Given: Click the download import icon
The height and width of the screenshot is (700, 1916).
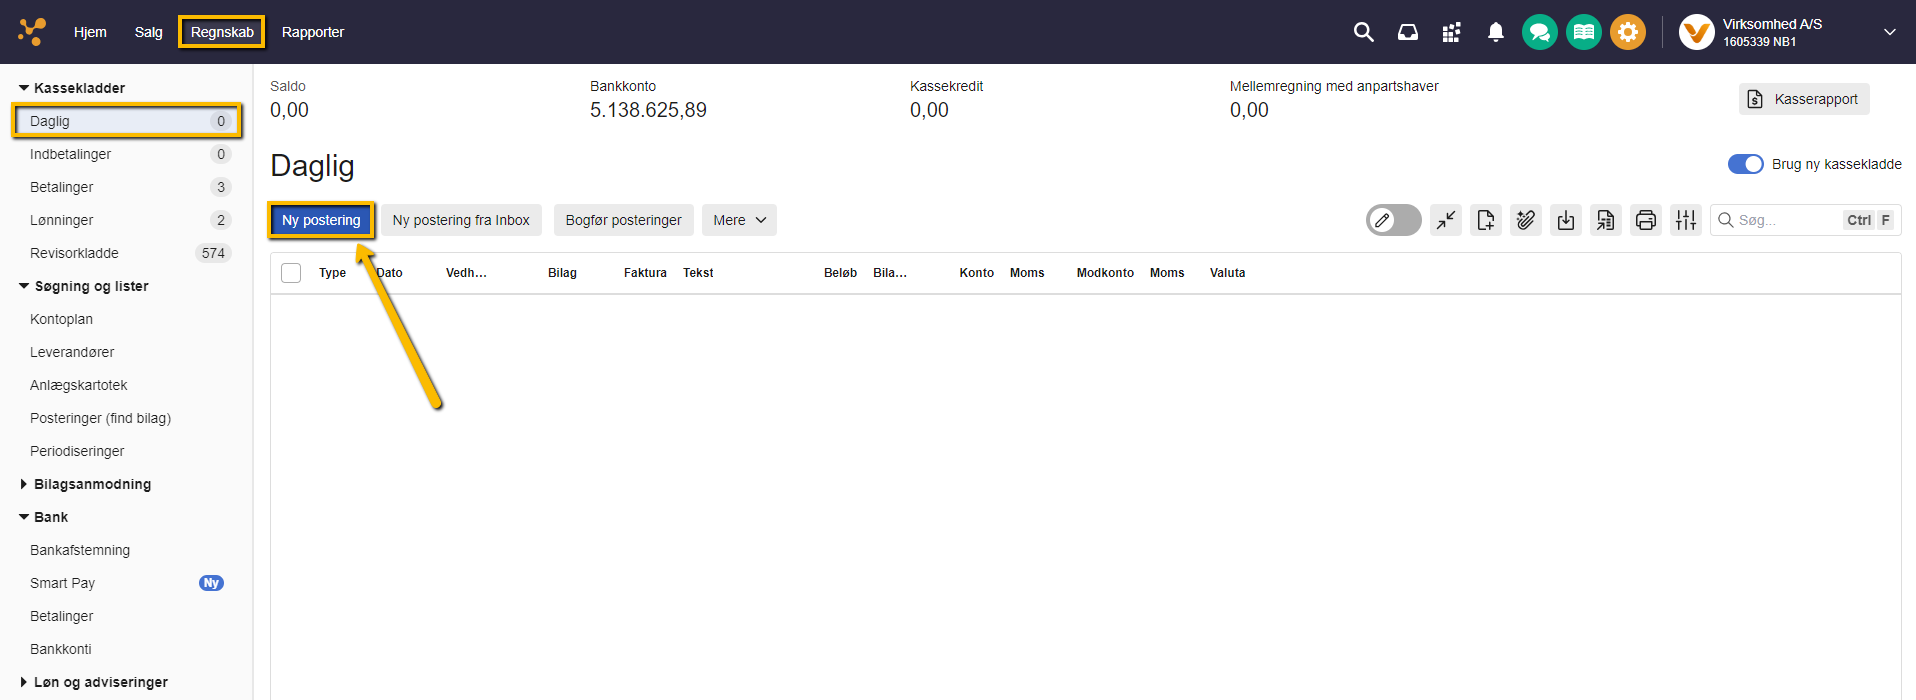Looking at the screenshot, I should coord(1565,220).
